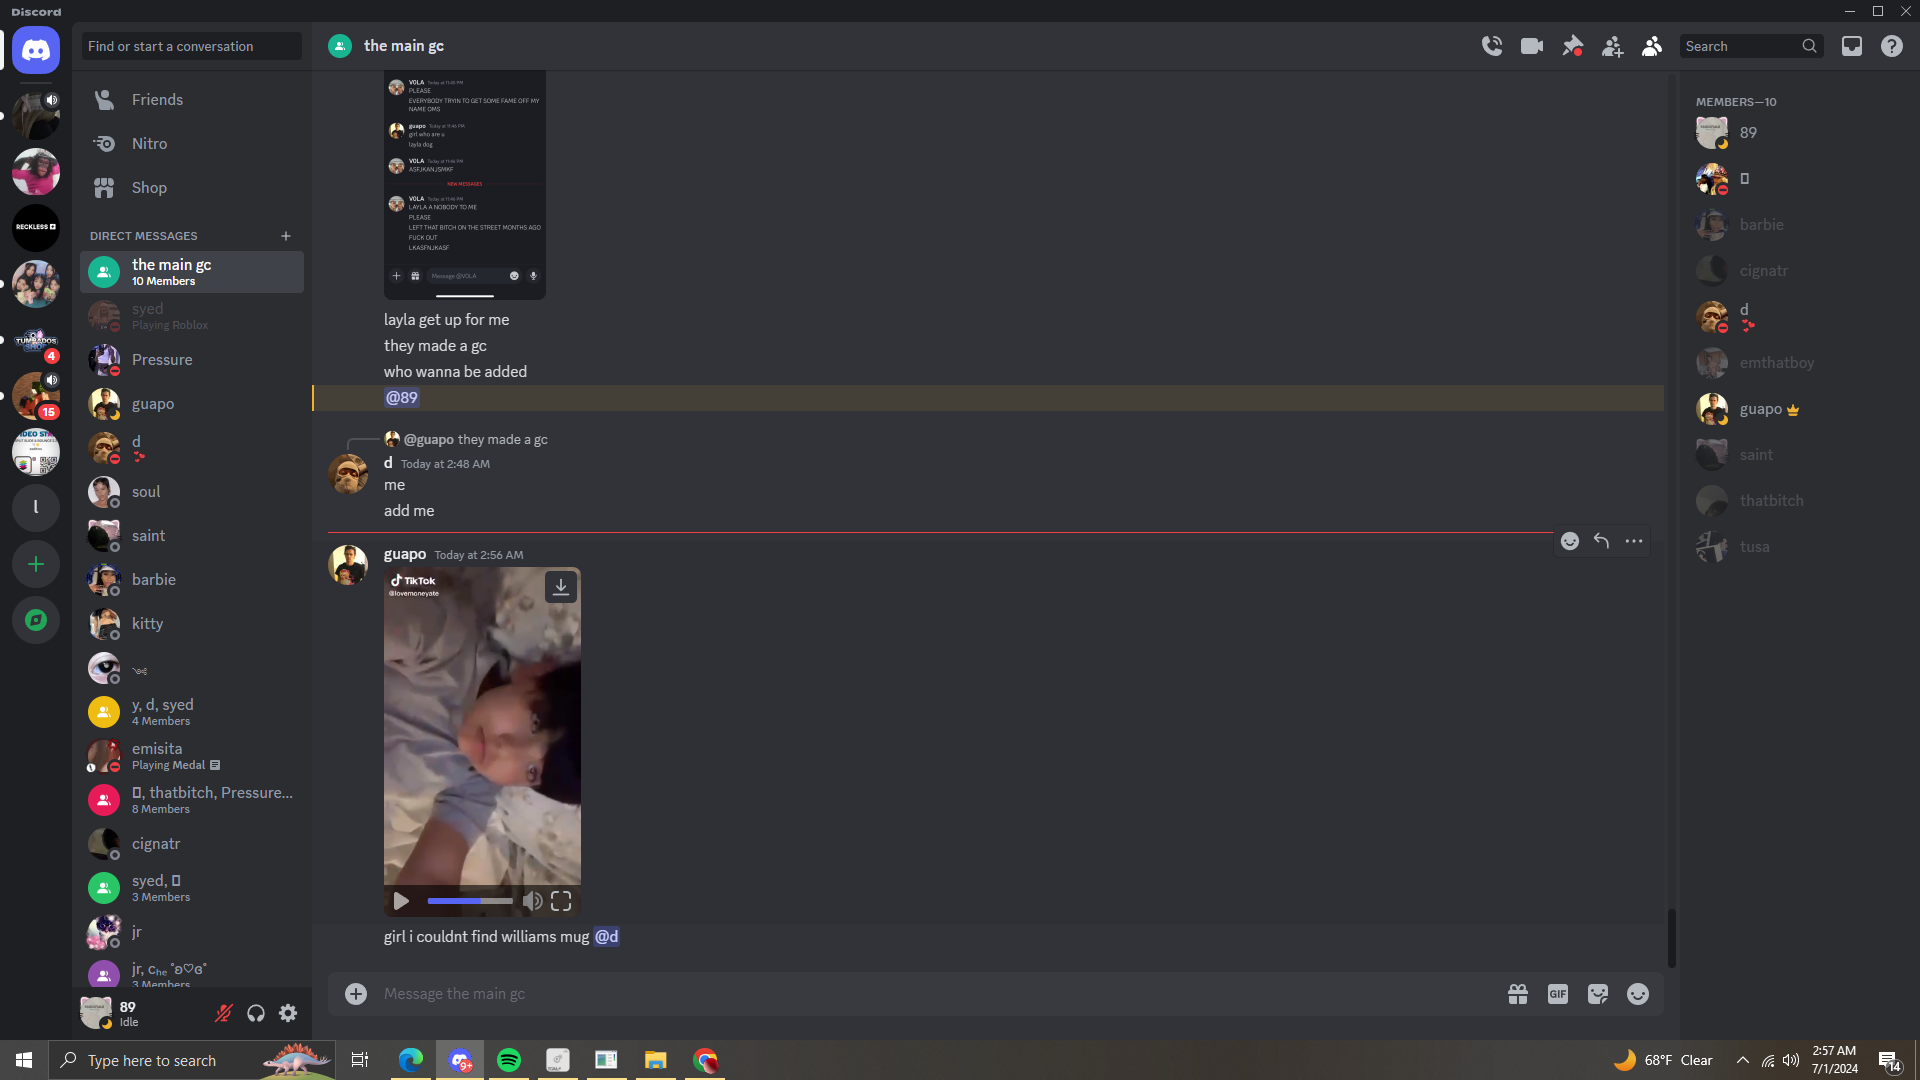Screen dimensions: 1920x1080
Task: Click guapo's username in the chat
Action: (x=405, y=554)
